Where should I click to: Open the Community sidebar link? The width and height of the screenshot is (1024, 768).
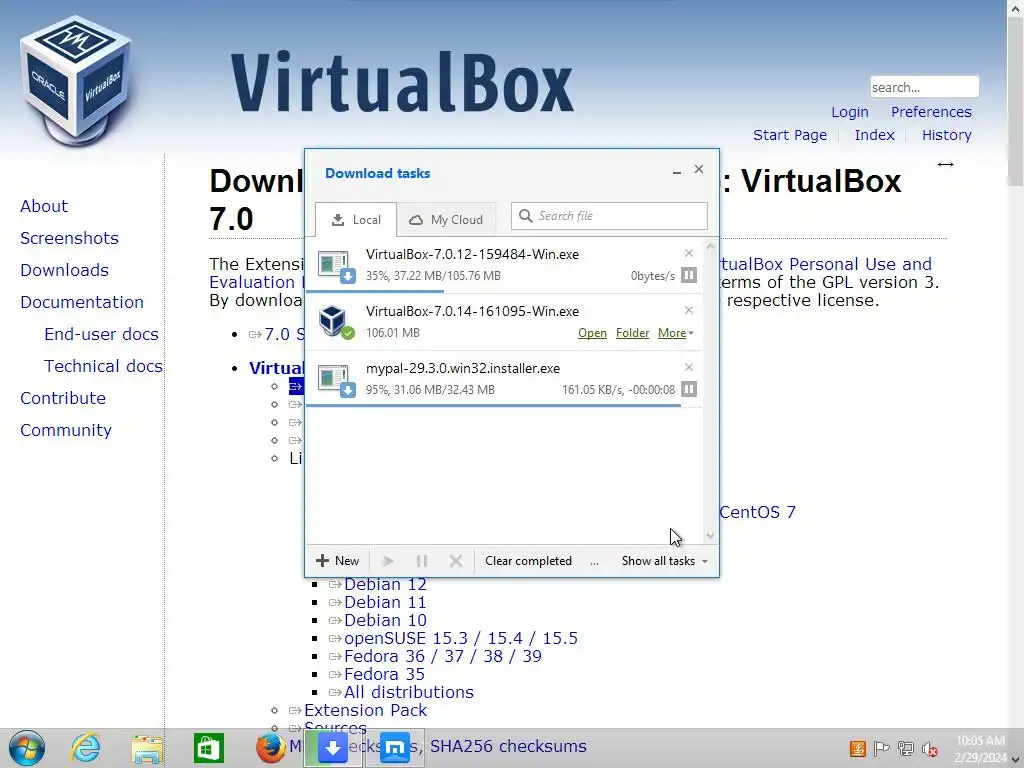[x=65, y=430]
